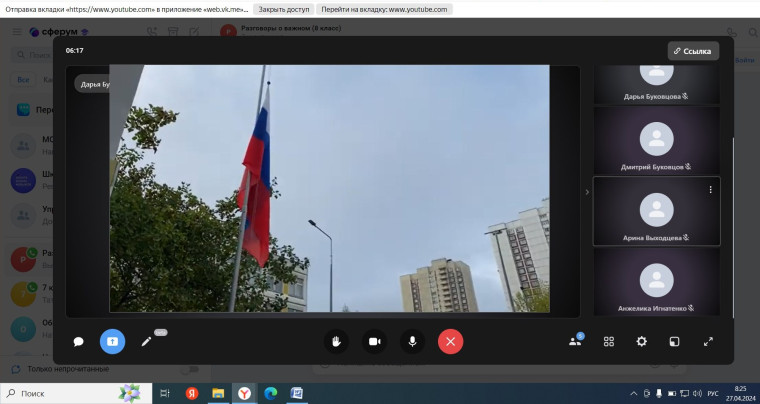Screen dimensions: 760x404
Task: Toggle Только непрочитанные switch
Action: click(x=189, y=369)
